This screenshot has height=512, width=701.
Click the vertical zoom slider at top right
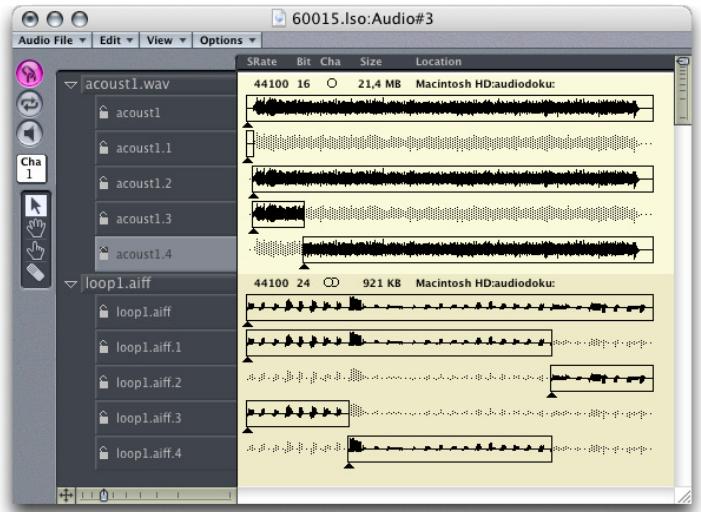tap(683, 89)
